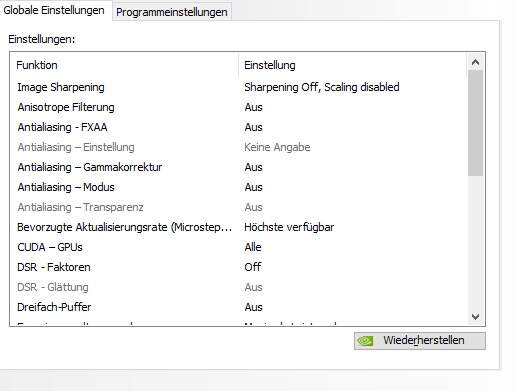Viewport: 516px width, 391px height.
Task: Click the Funktion column header
Action: [125, 65]
